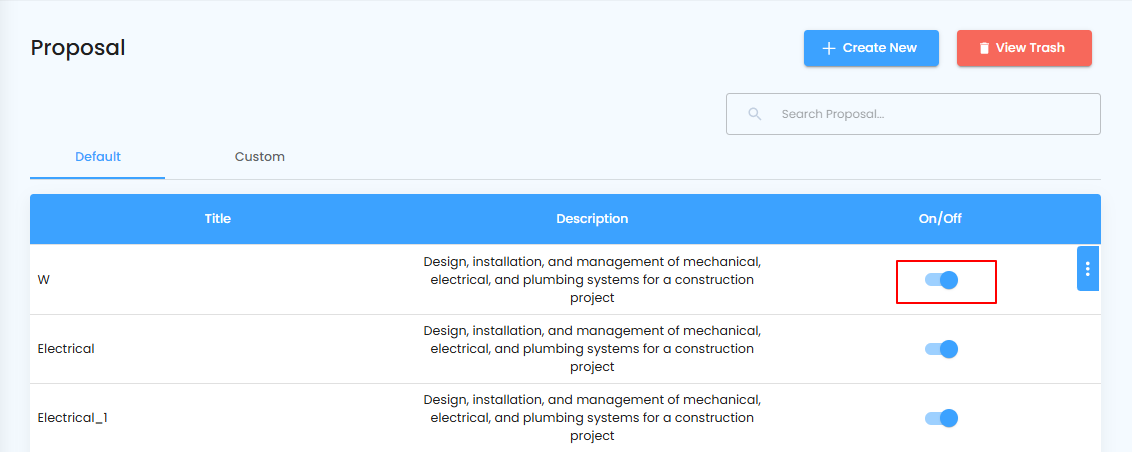Switch to the Default tab

98,157
